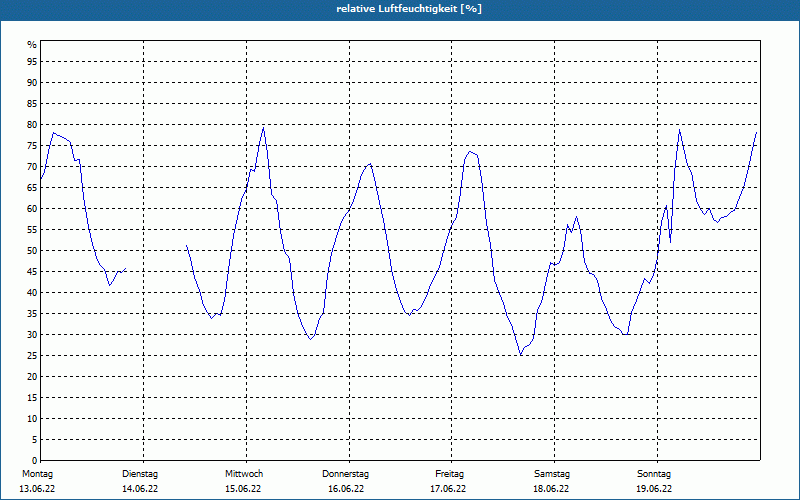
Task: Click the y-axis value 95
Action: pyautogui.click(x=32, y=62)
